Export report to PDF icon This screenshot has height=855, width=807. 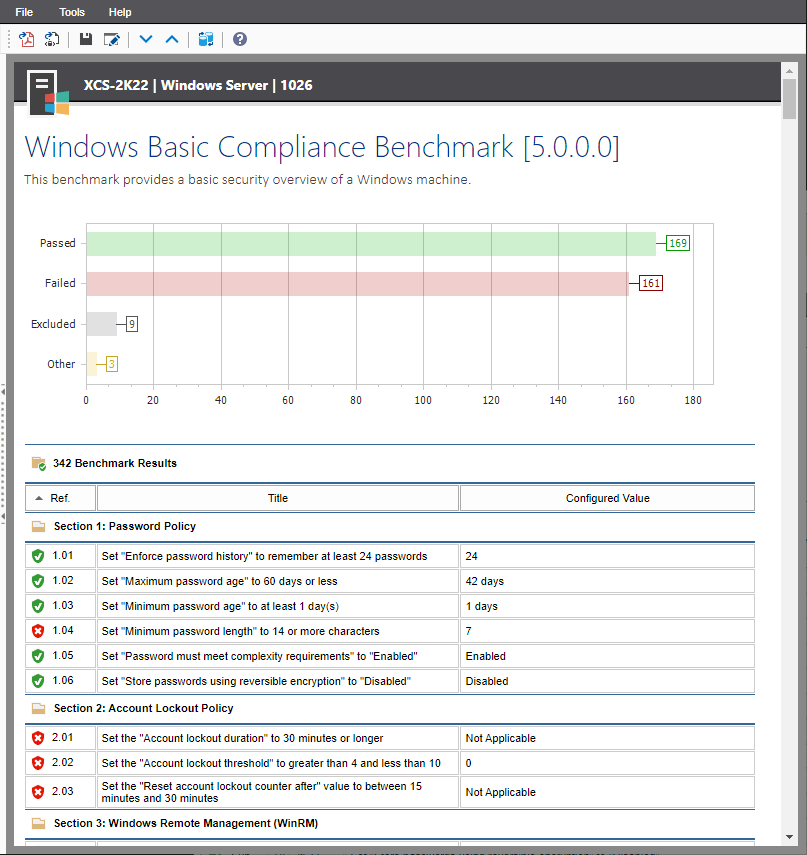coord(26,39)
